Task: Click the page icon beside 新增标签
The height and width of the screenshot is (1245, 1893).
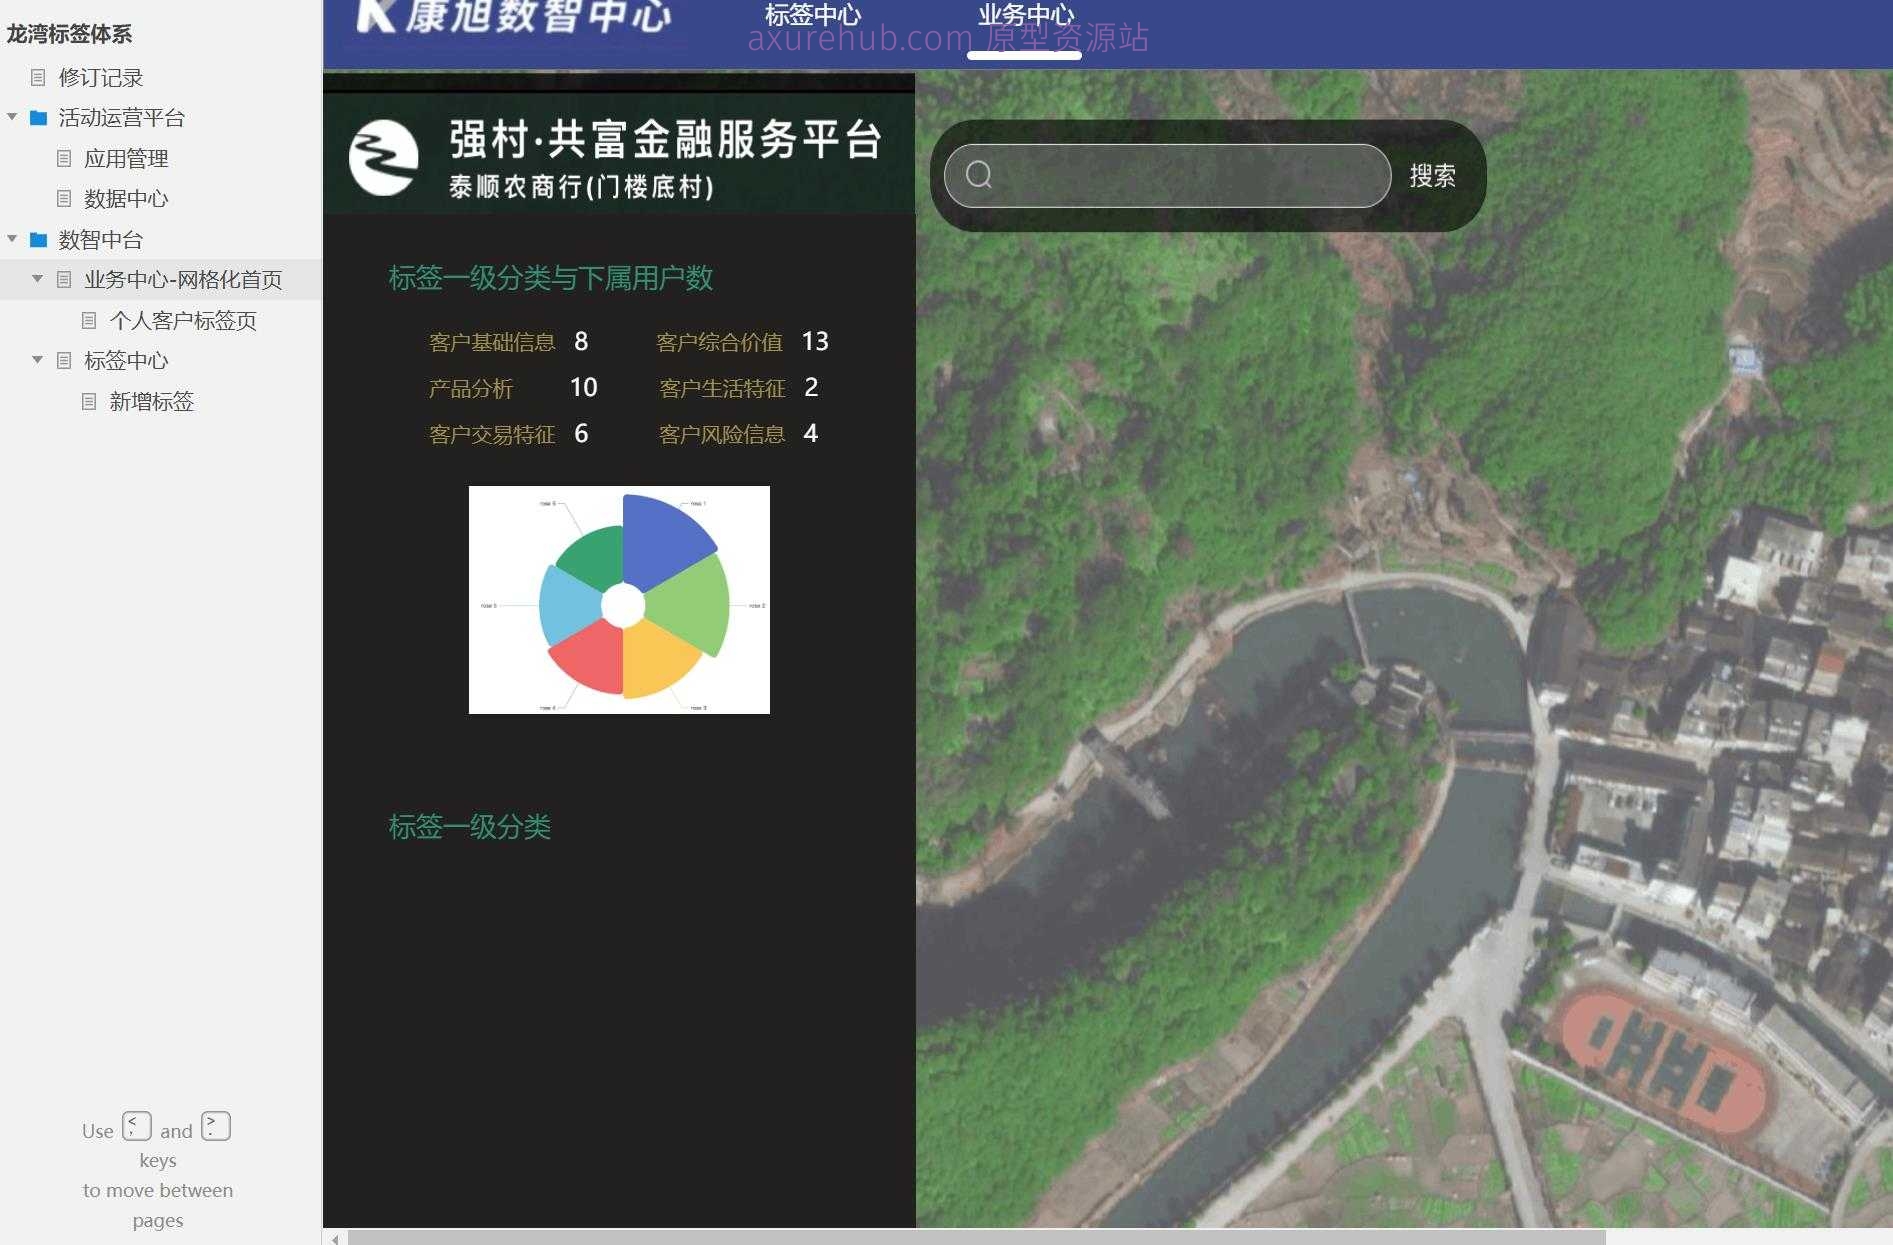Action: [89, 401]
